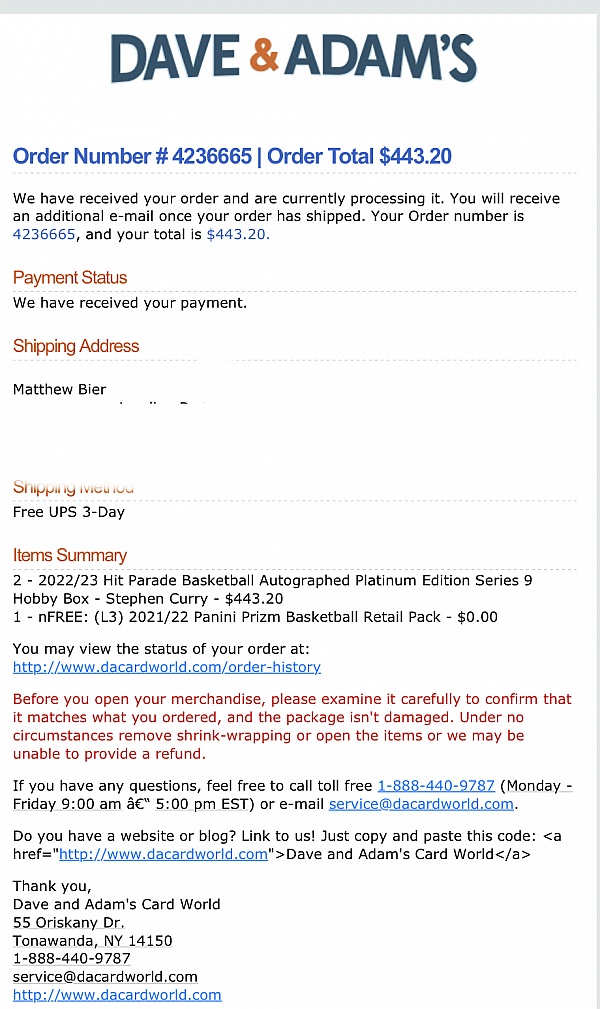This screenshot has height=1009, width=600.
Task: Call the toll free 1-888-440-9787 link
Action: click(x=436, y=786)
